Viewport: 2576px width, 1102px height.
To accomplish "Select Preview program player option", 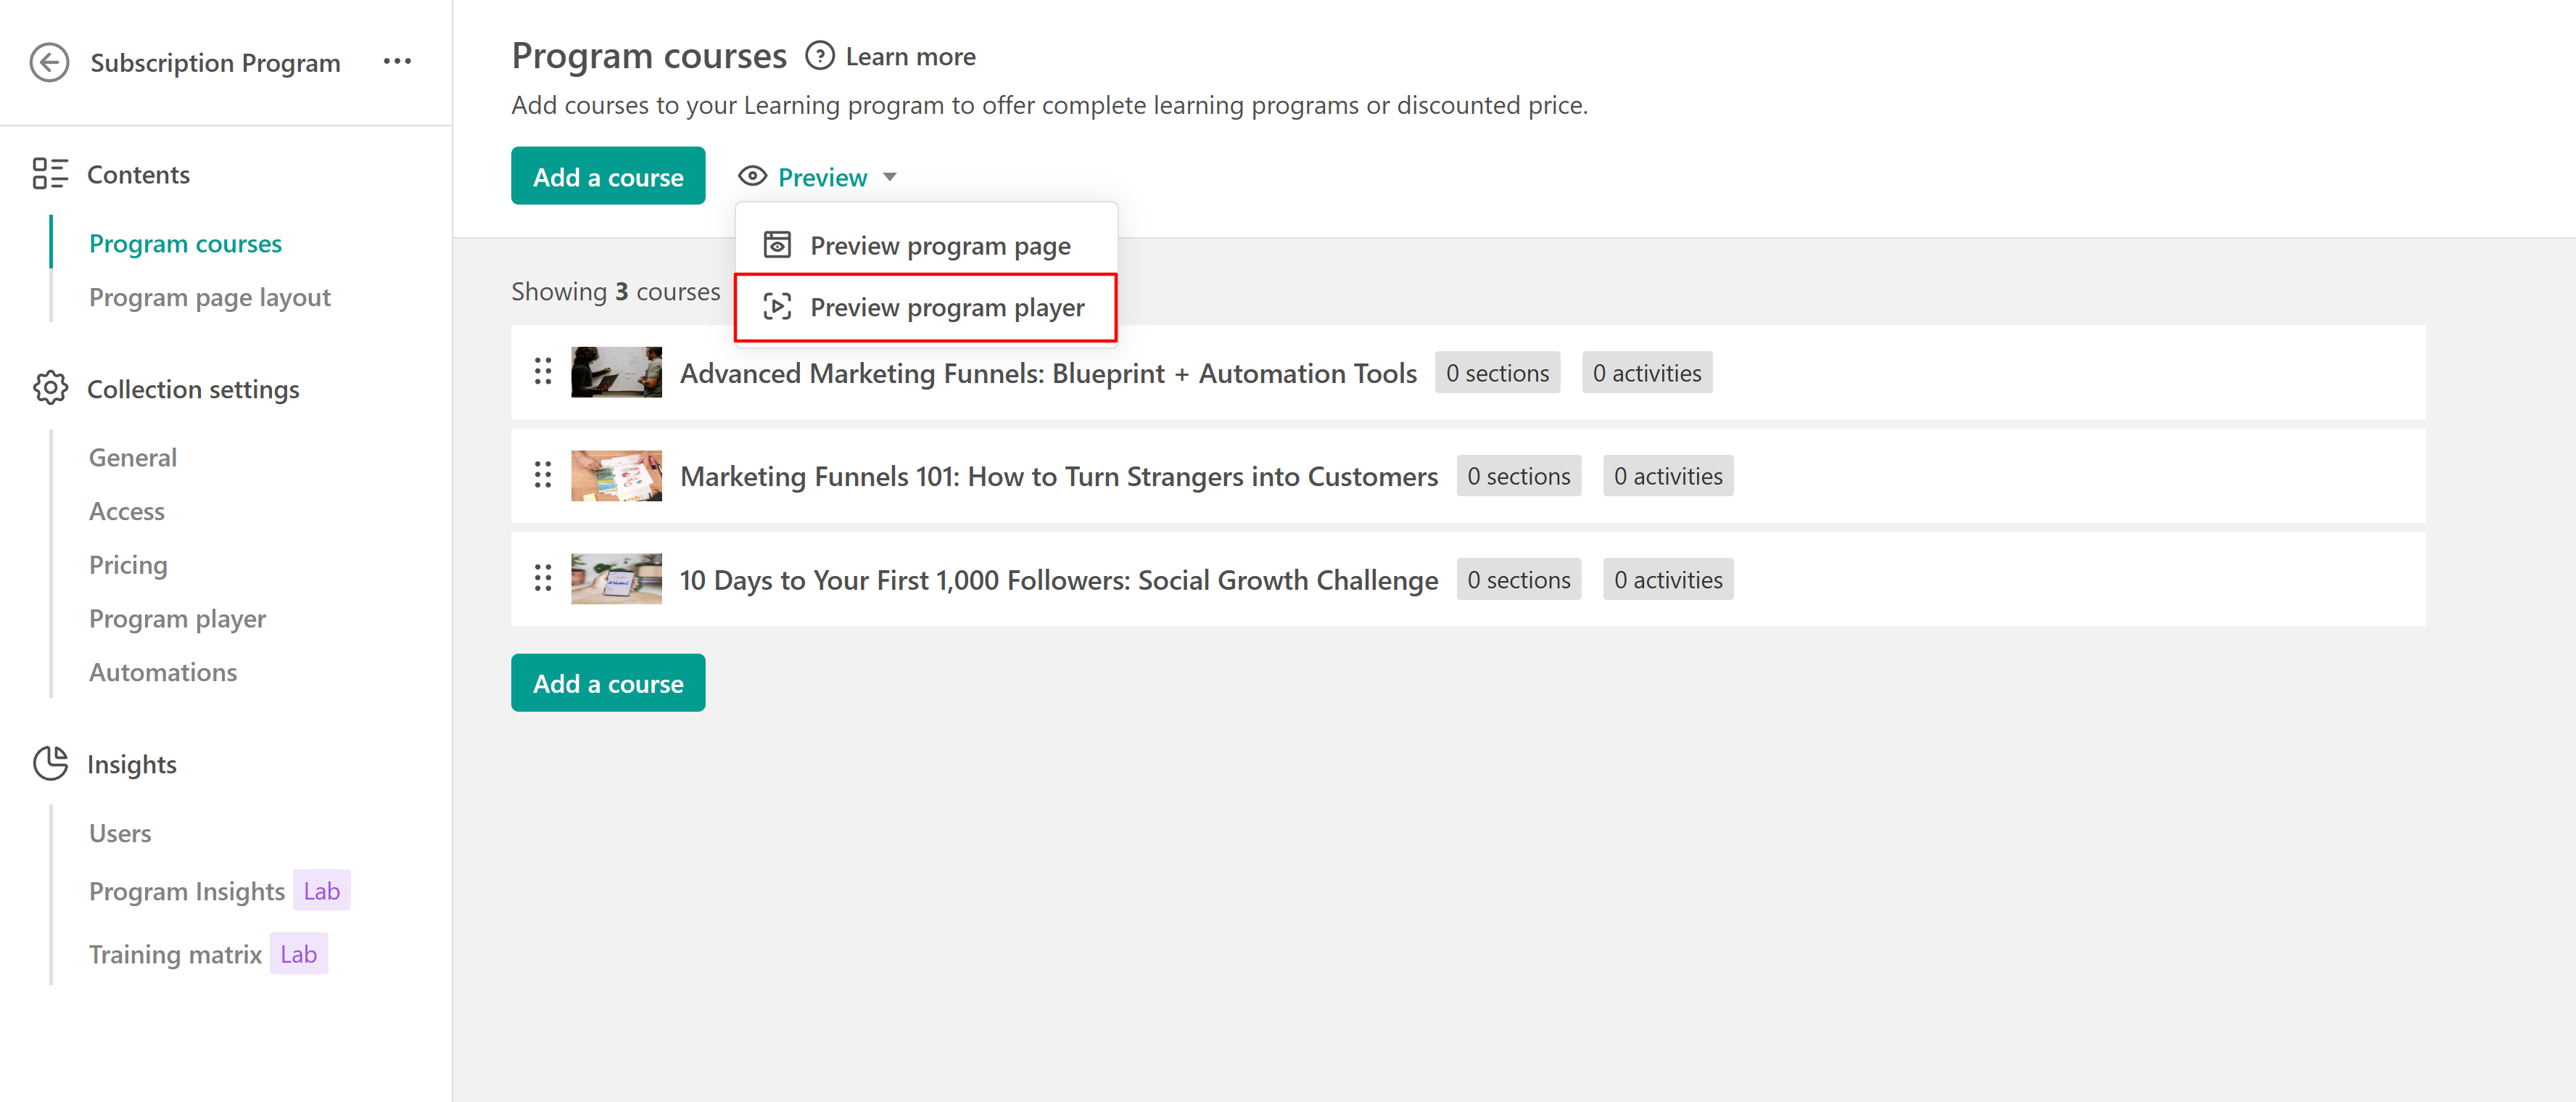I will click(x=945, y=307).
